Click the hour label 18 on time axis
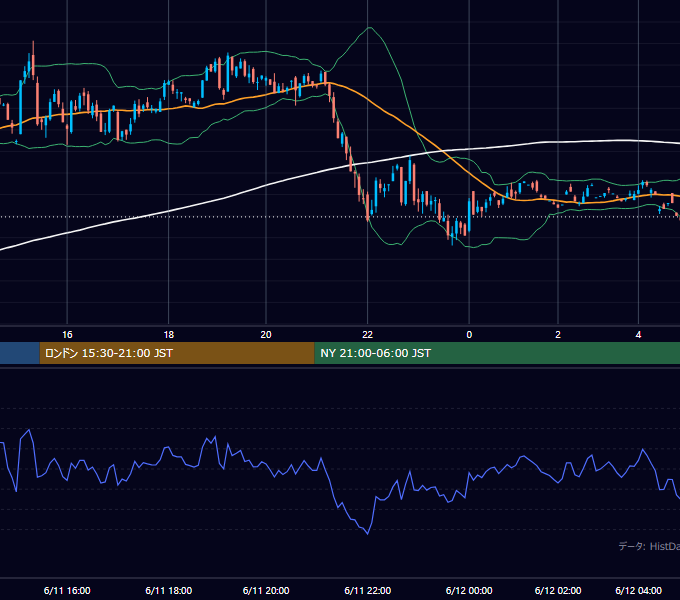Image resolution: width=680 pixels, height=600 pixels. pos(169,335)
